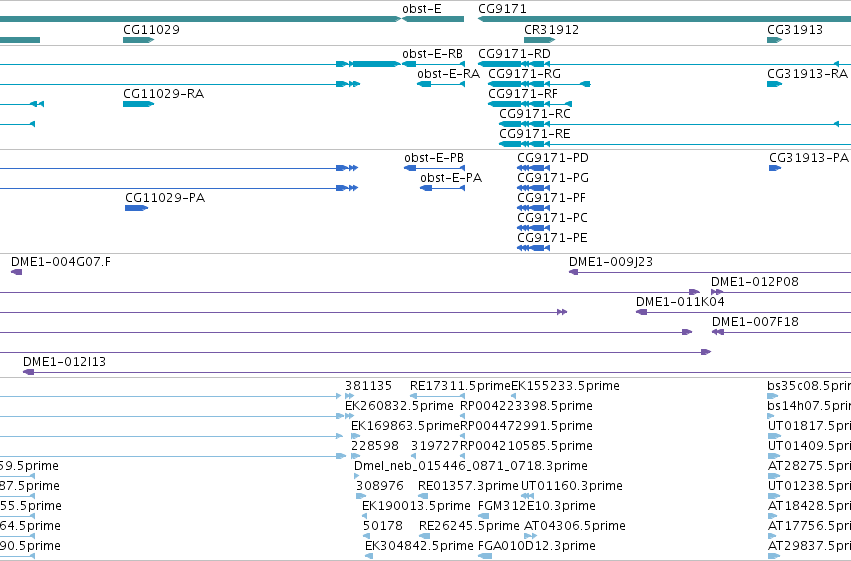Click EST AT17756.5prime
851x561 pixels.
773,537
